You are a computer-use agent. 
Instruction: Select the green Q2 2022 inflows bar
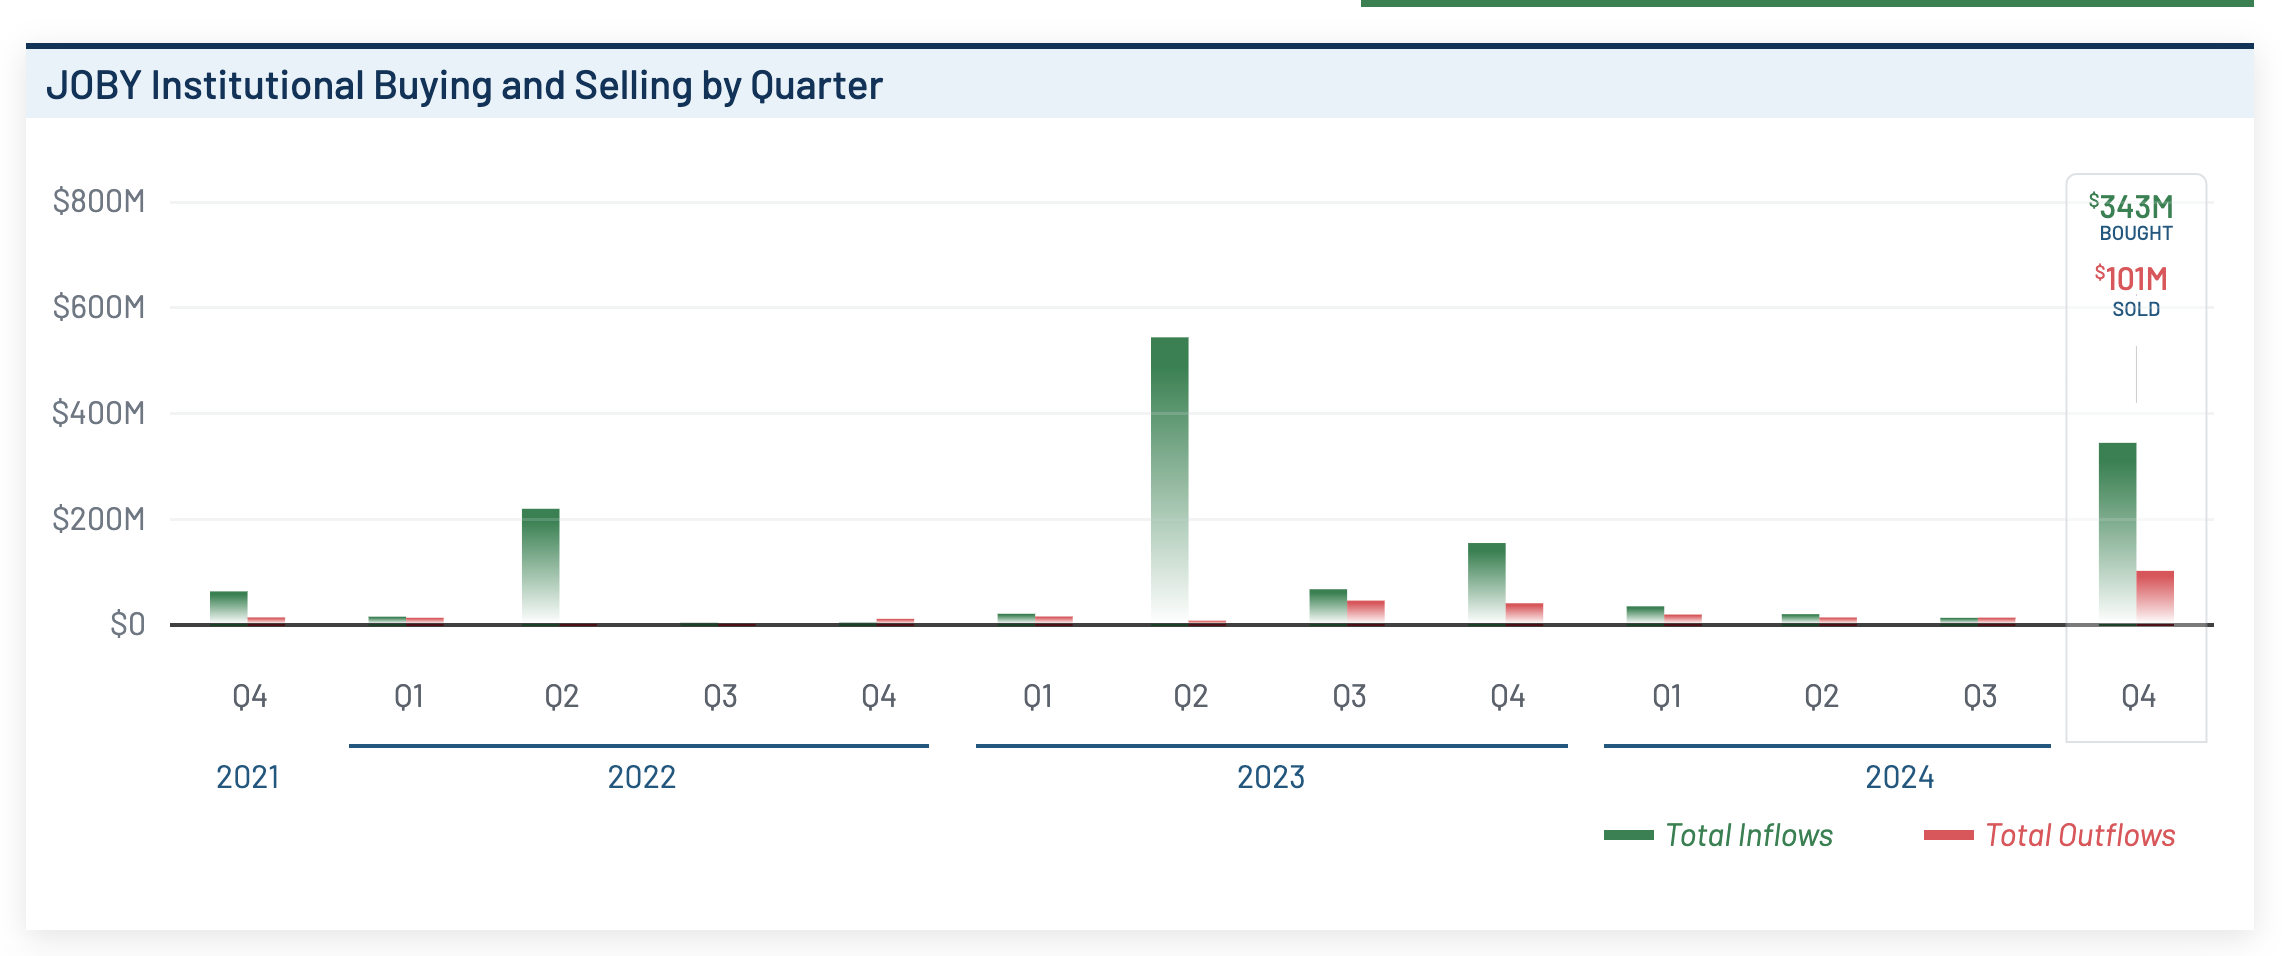(x=540, y=567)
